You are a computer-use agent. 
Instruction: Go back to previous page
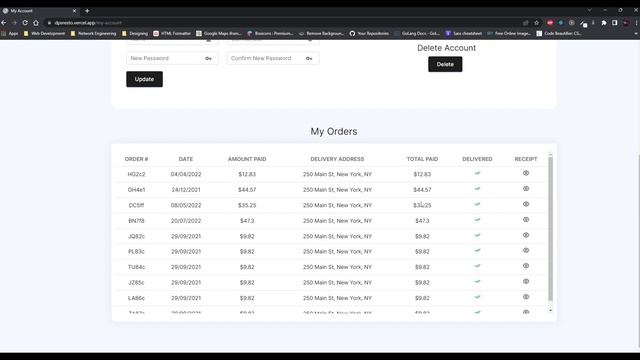point(4,23)
